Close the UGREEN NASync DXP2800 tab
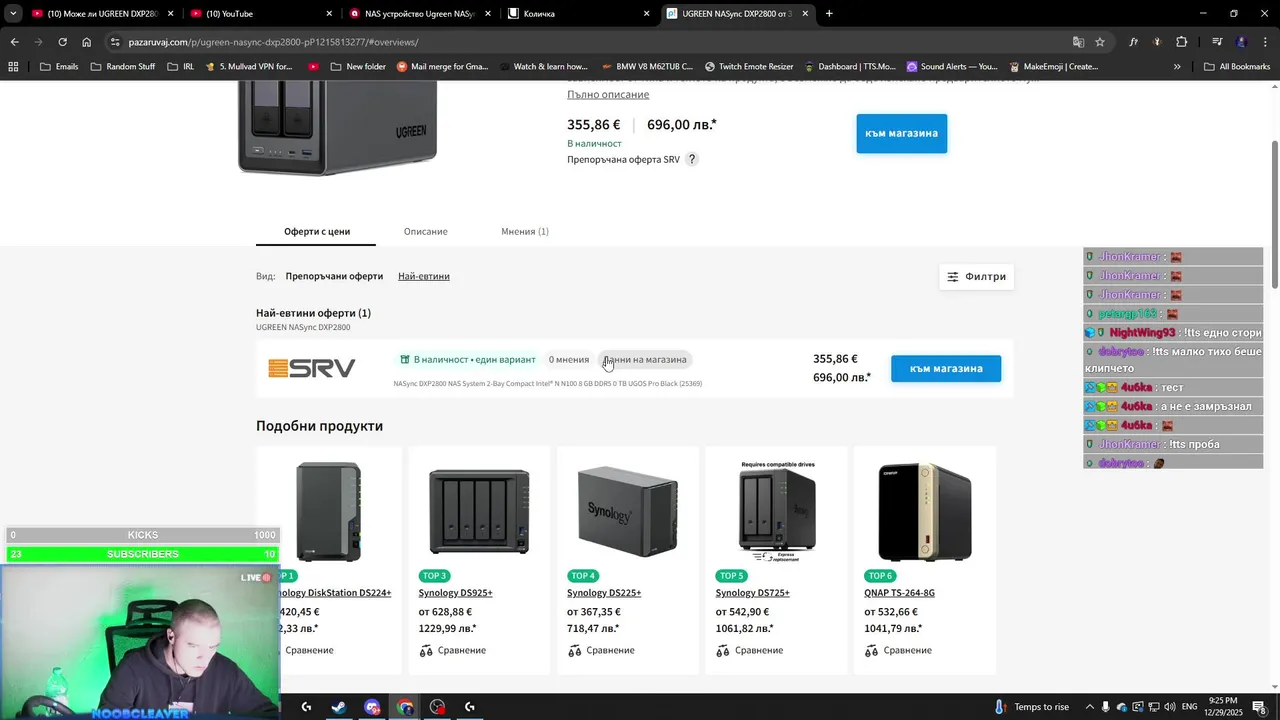Viewport: 1280px width, 720px height. click(x=805, y=14)
